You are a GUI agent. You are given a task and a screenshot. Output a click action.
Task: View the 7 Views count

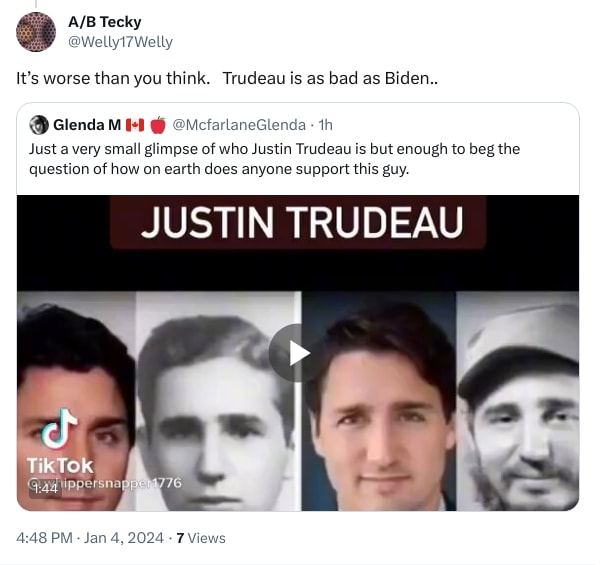coord(201,538)
